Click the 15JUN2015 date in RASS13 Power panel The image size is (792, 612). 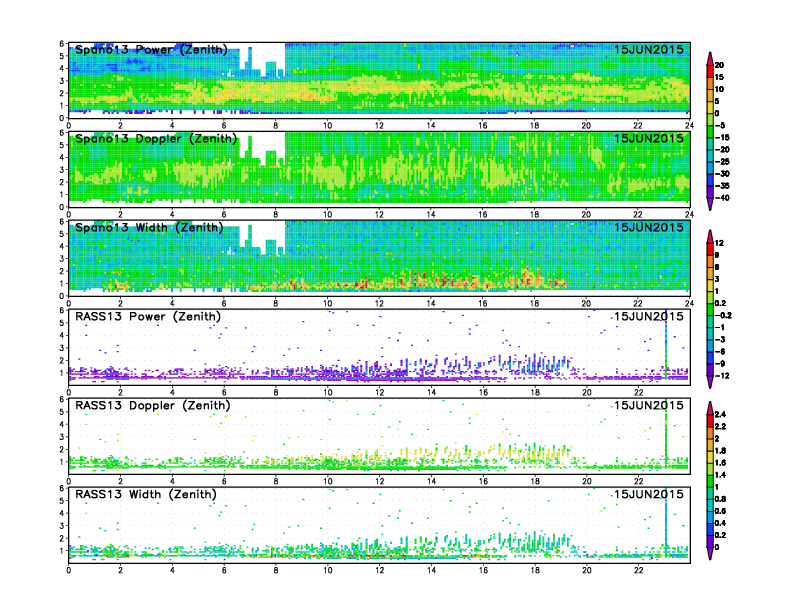click(x=649, y=317)
